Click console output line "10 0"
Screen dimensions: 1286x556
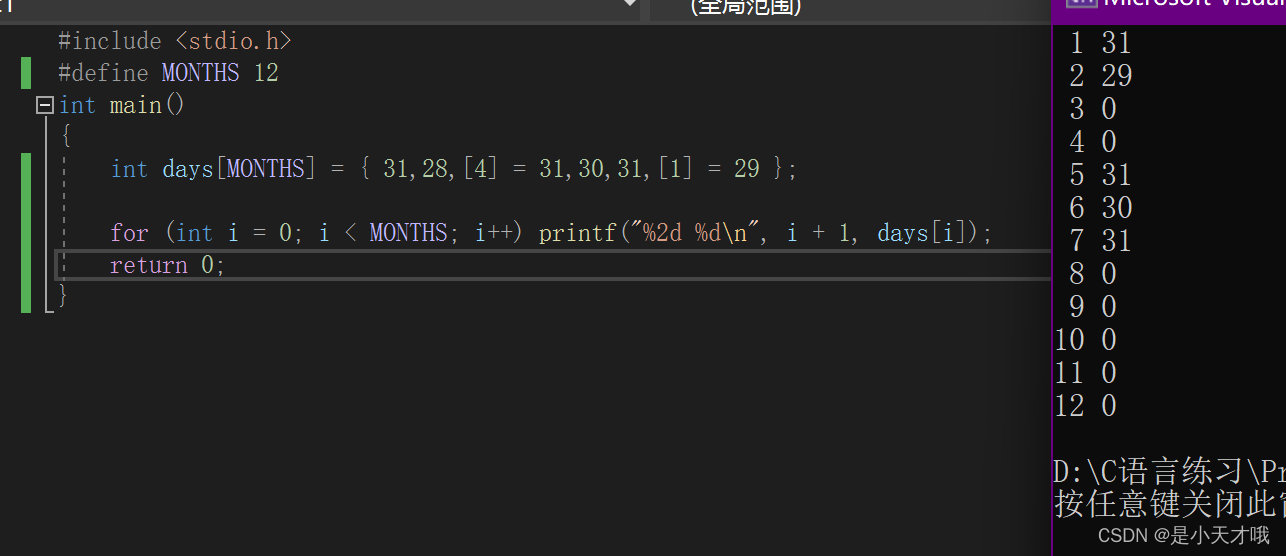(1086, 340)
